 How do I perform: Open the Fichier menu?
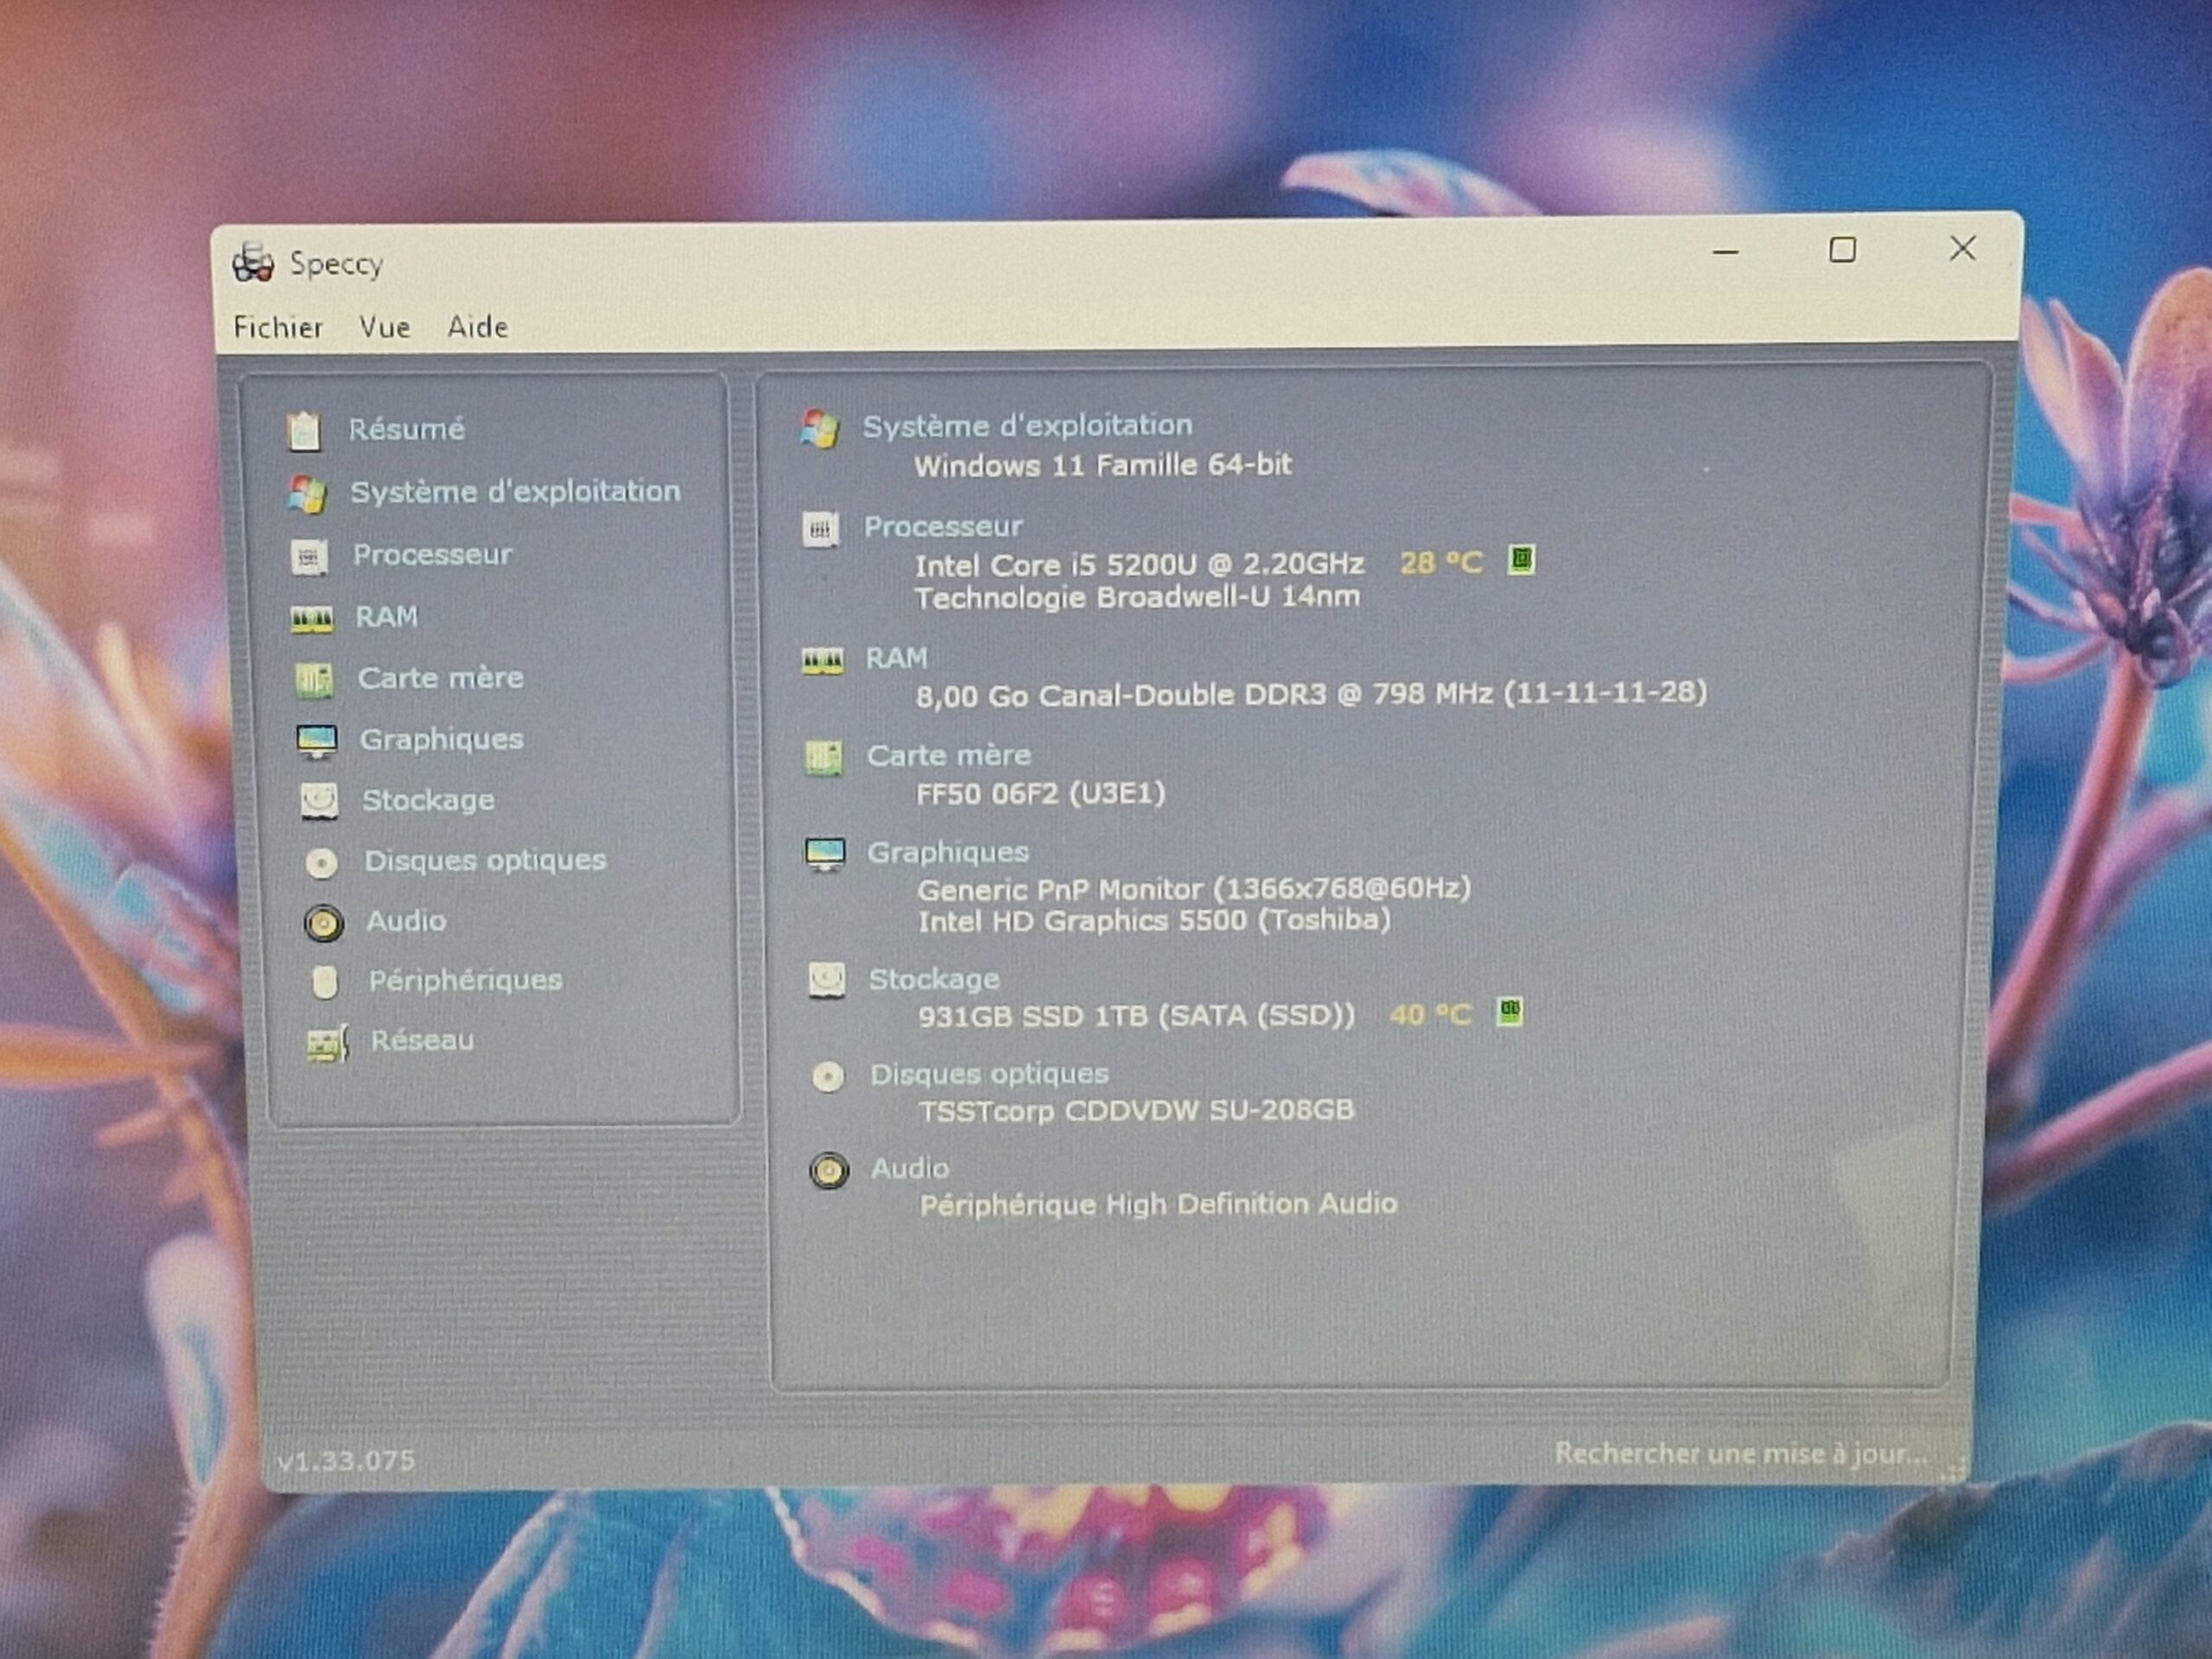[x=278, y=328]
